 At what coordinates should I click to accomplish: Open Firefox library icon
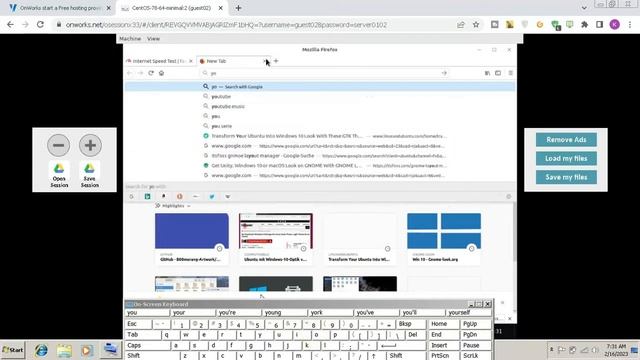coord(487,73)
